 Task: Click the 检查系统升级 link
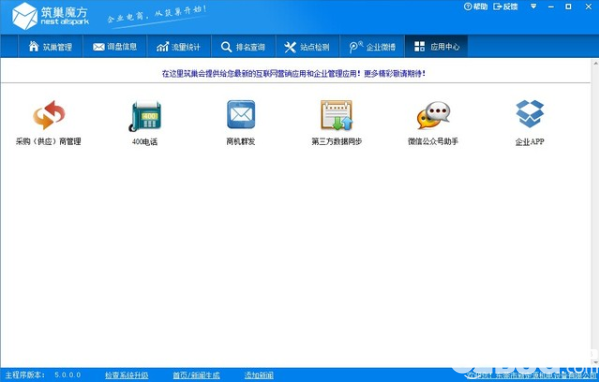126,375
